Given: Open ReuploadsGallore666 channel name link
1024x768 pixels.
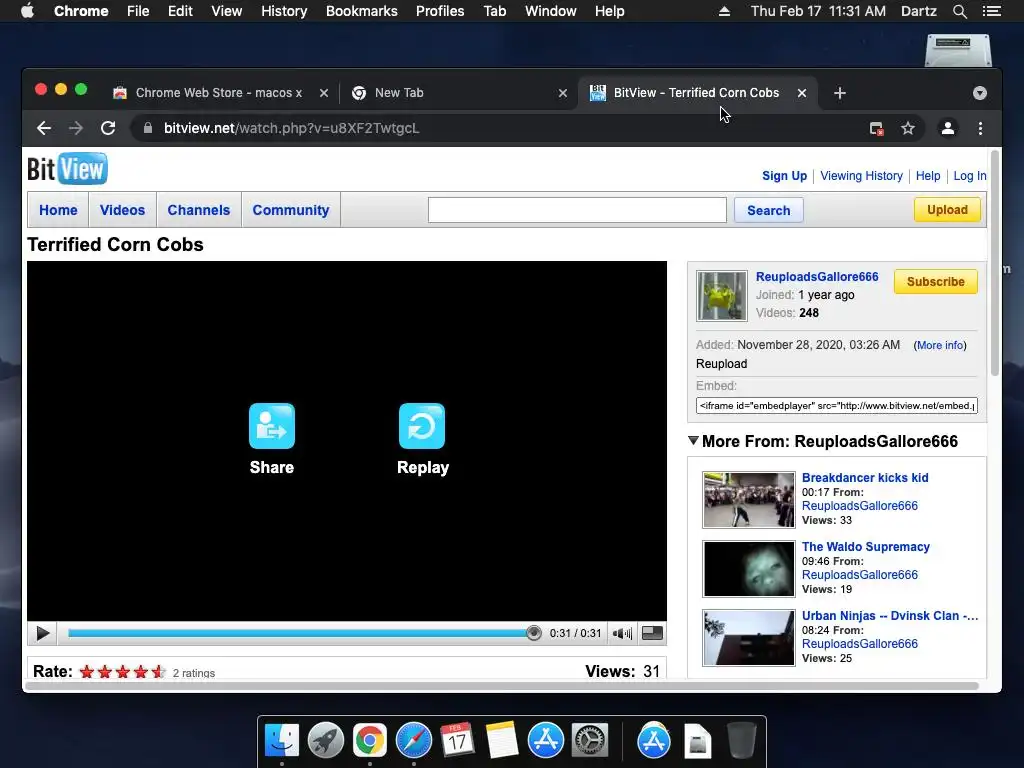Looking at the screenshot, I should tap(817, 277).
